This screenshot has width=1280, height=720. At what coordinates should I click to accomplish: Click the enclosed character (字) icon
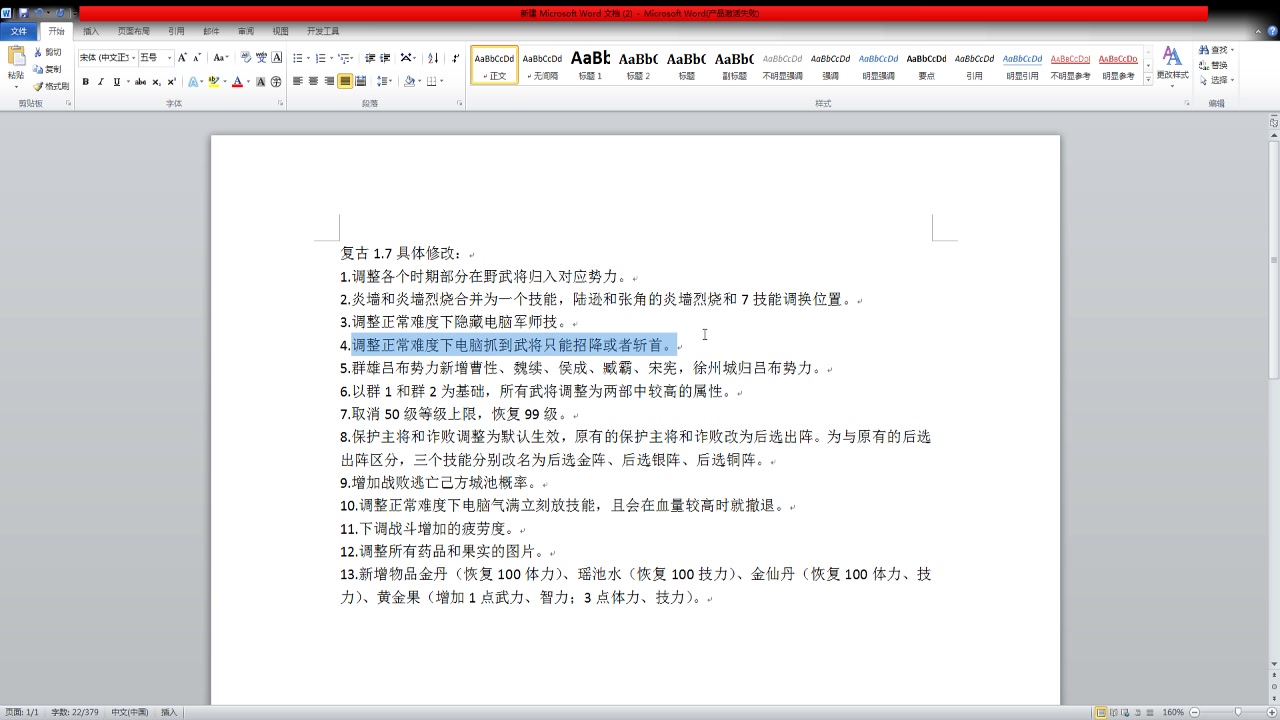[x=277, y=82]
